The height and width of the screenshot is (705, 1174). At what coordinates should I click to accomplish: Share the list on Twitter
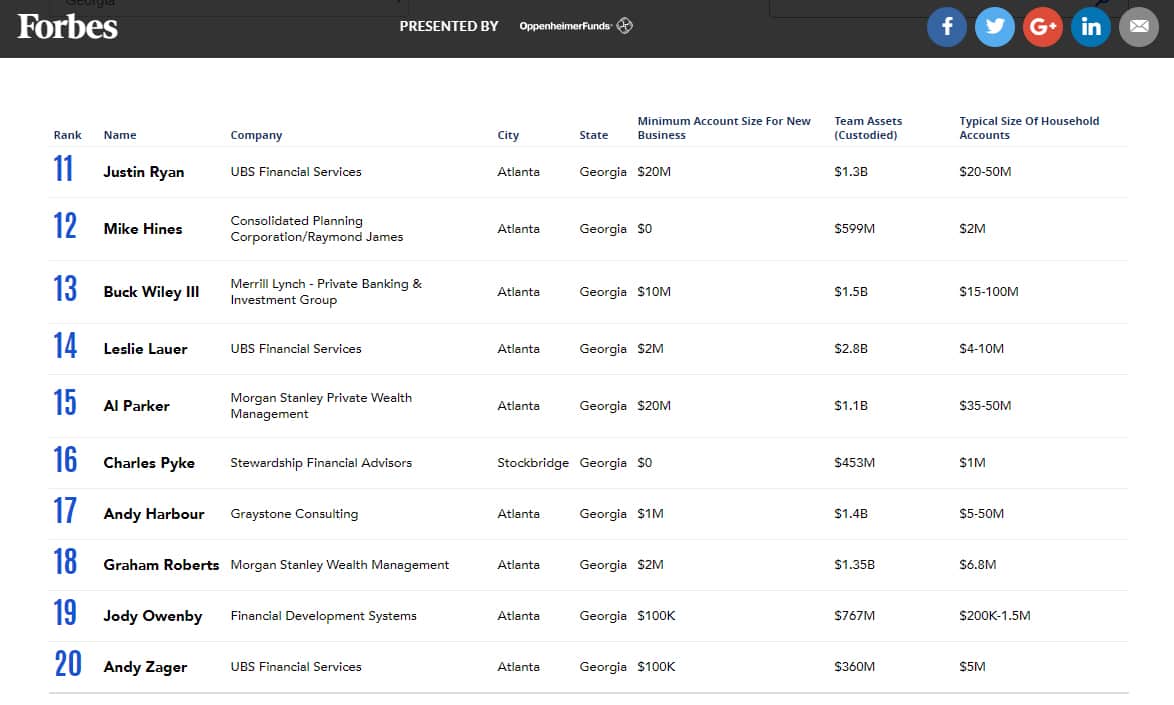coord(994,27)
